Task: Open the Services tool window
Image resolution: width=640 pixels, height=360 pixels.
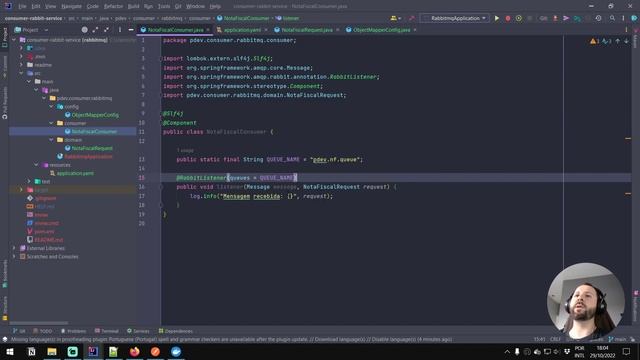Action: (138, 331)
